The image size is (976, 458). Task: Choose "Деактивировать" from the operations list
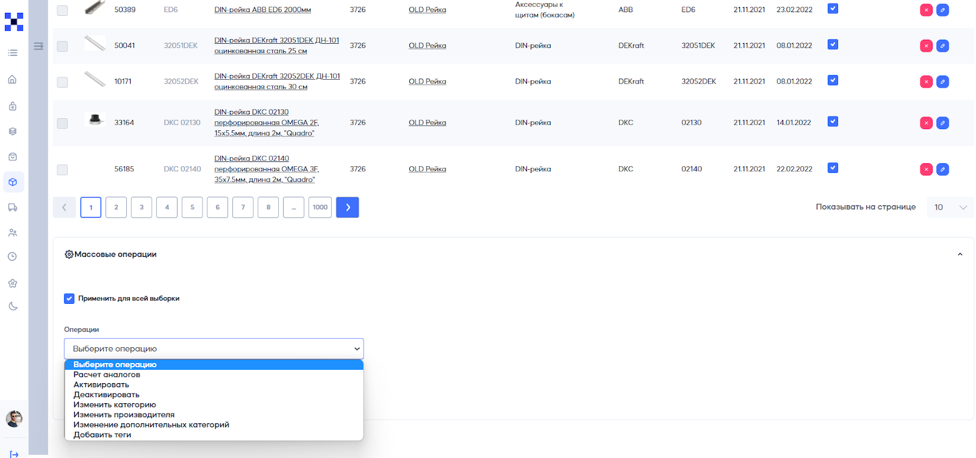point(106,395)
